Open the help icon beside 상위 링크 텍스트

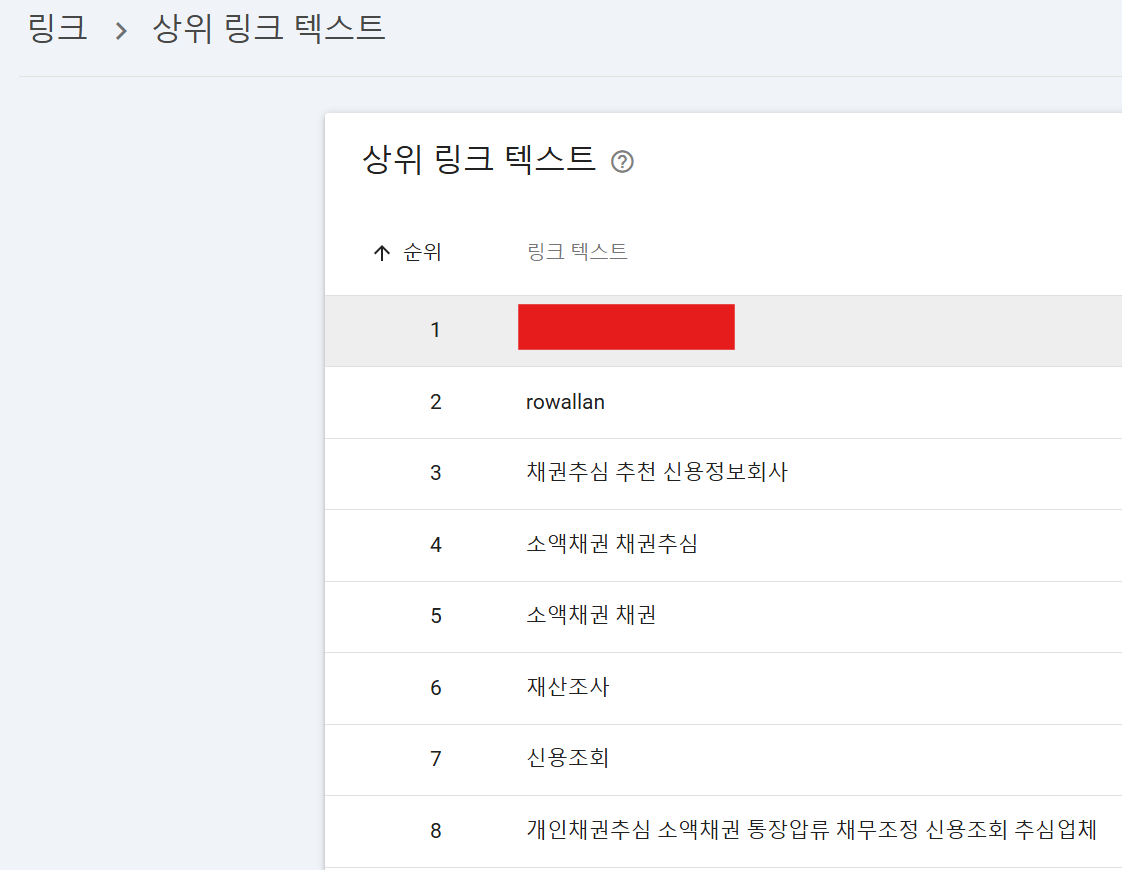[622, 162]
